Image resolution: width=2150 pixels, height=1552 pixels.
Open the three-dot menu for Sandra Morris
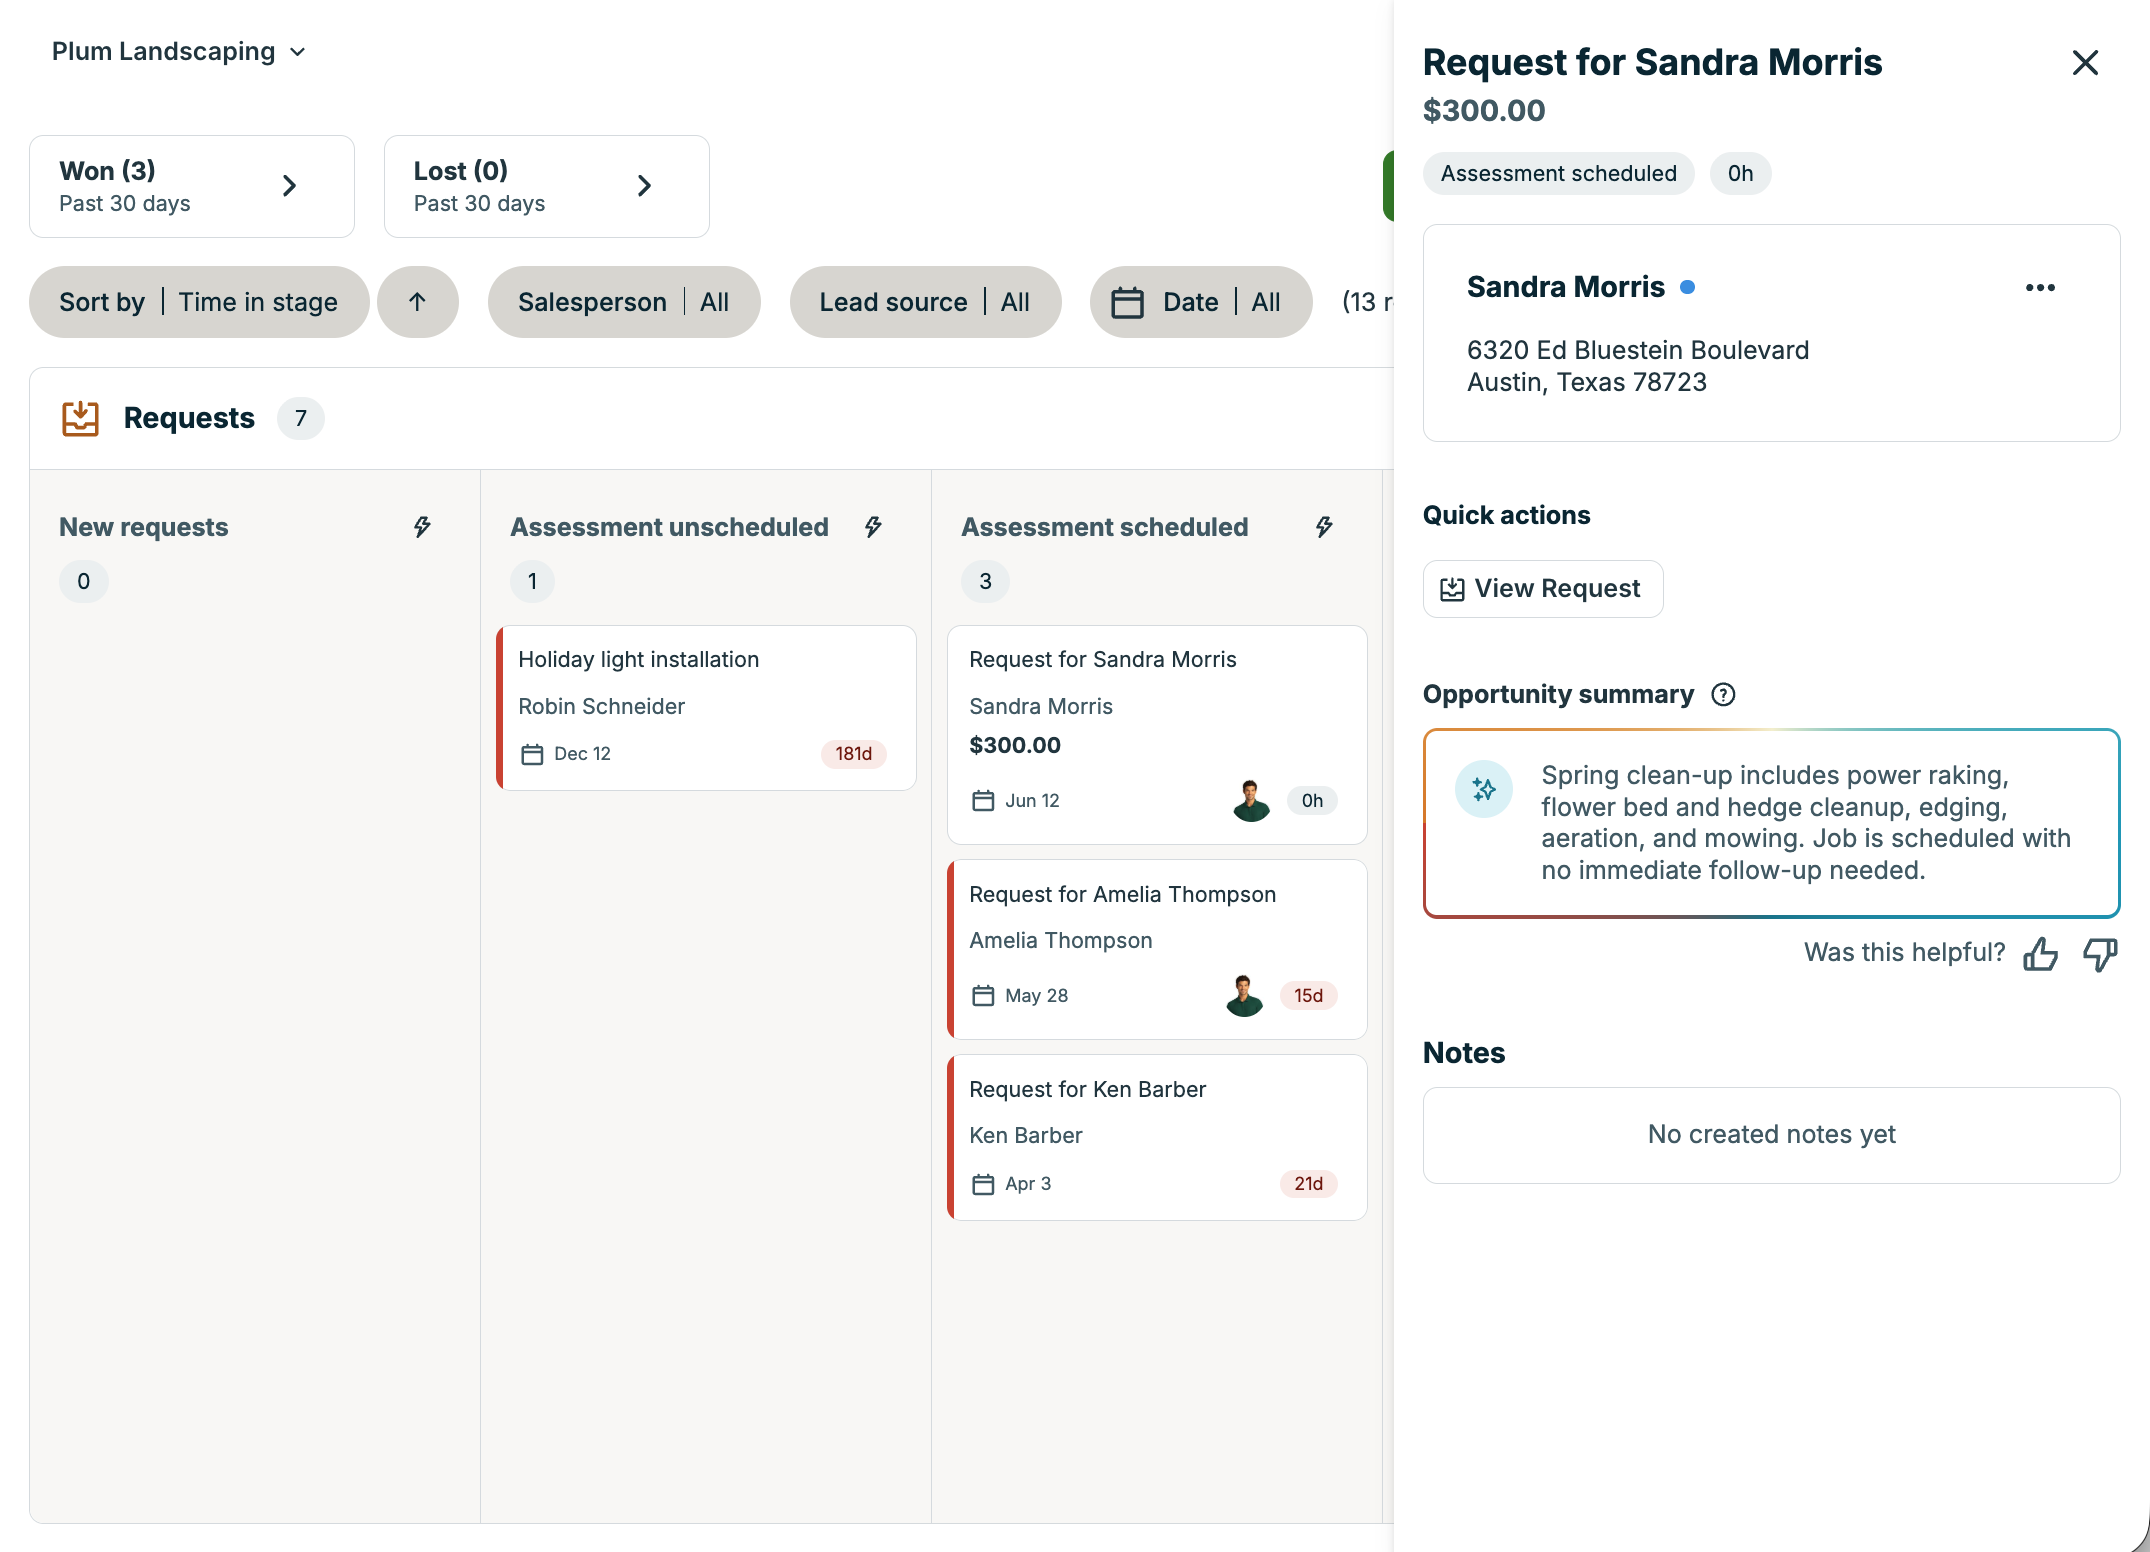[x=2040, y=288]
